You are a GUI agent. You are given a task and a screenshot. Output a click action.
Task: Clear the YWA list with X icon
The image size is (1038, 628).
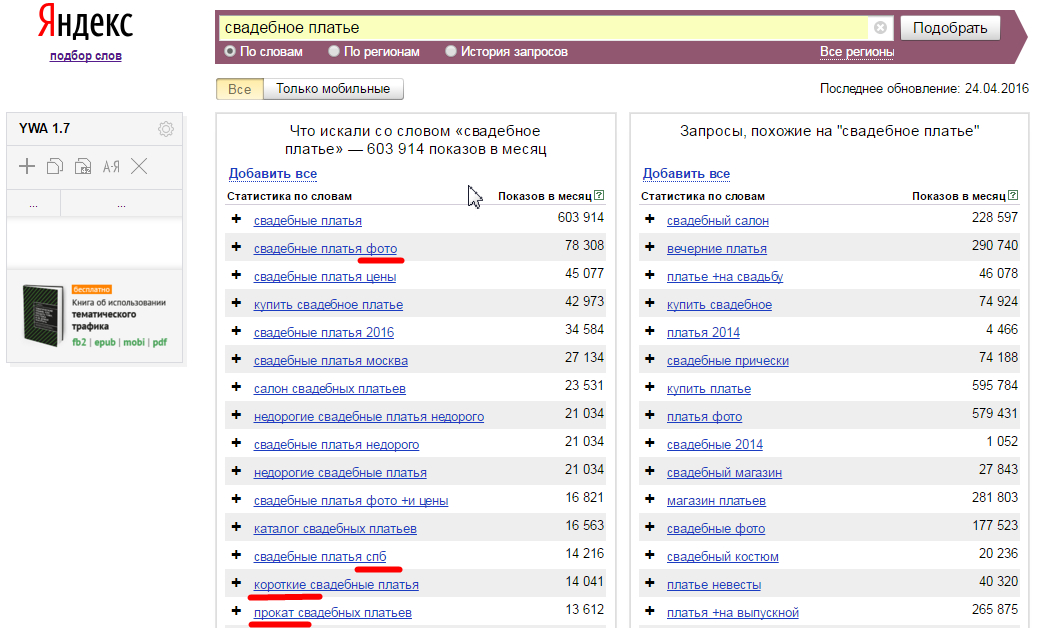pyautogui.click(x=139, y=167)
